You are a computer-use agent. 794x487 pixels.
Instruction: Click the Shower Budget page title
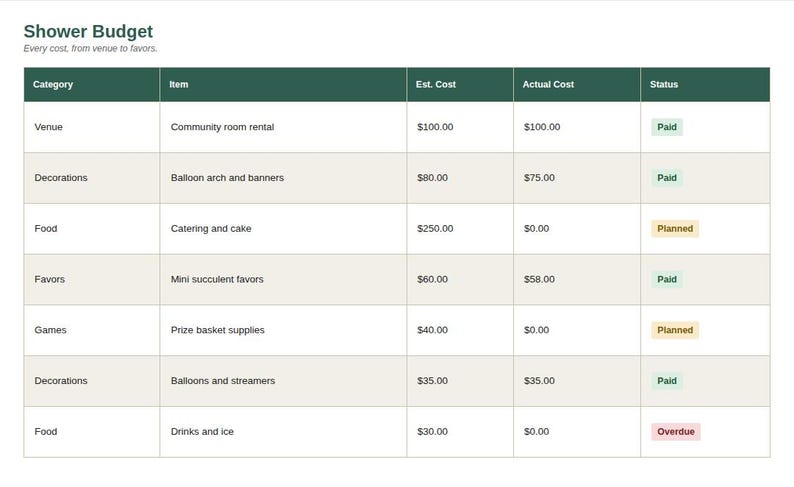coord(88,31)
